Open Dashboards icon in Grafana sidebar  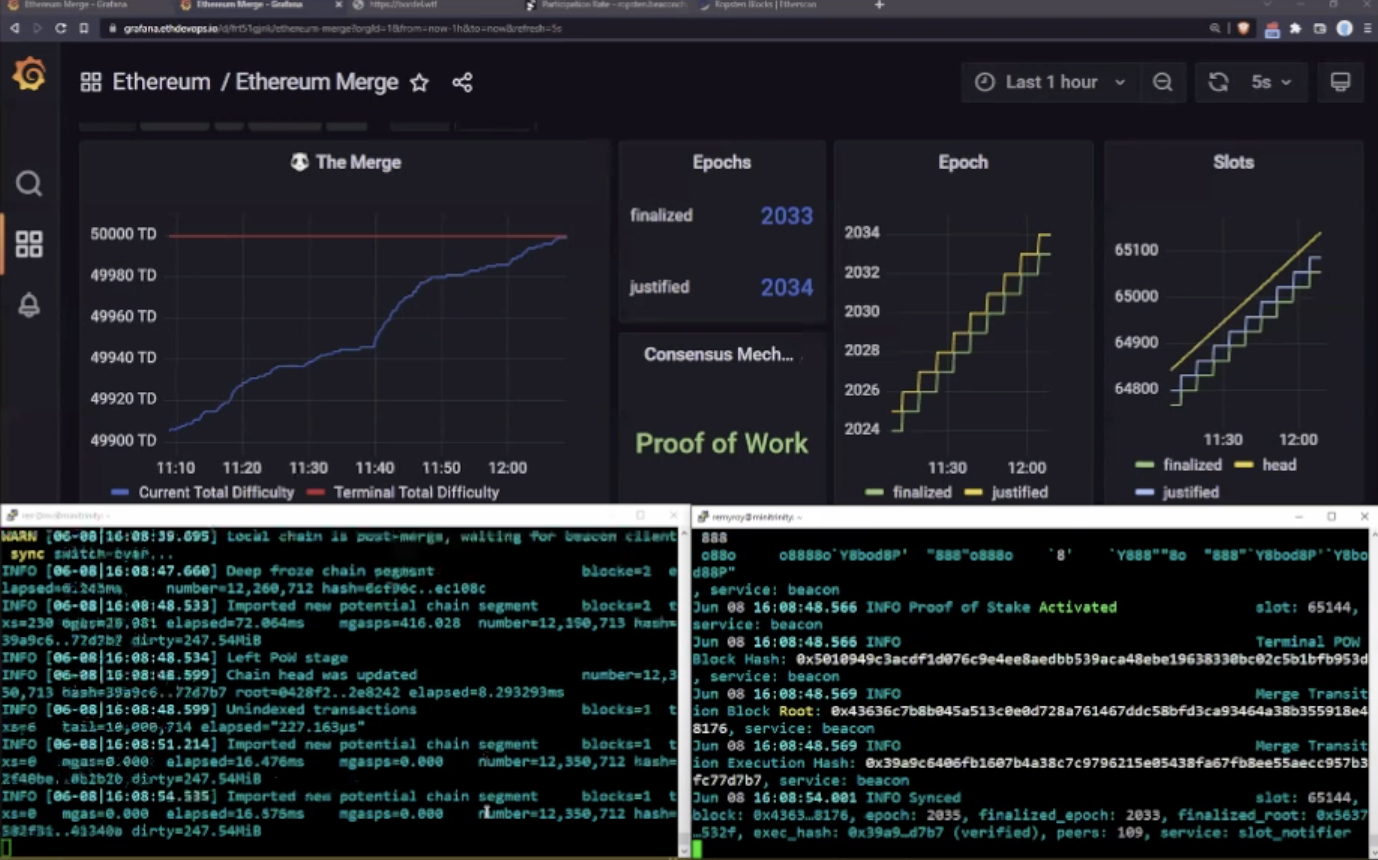coord(29,244)
